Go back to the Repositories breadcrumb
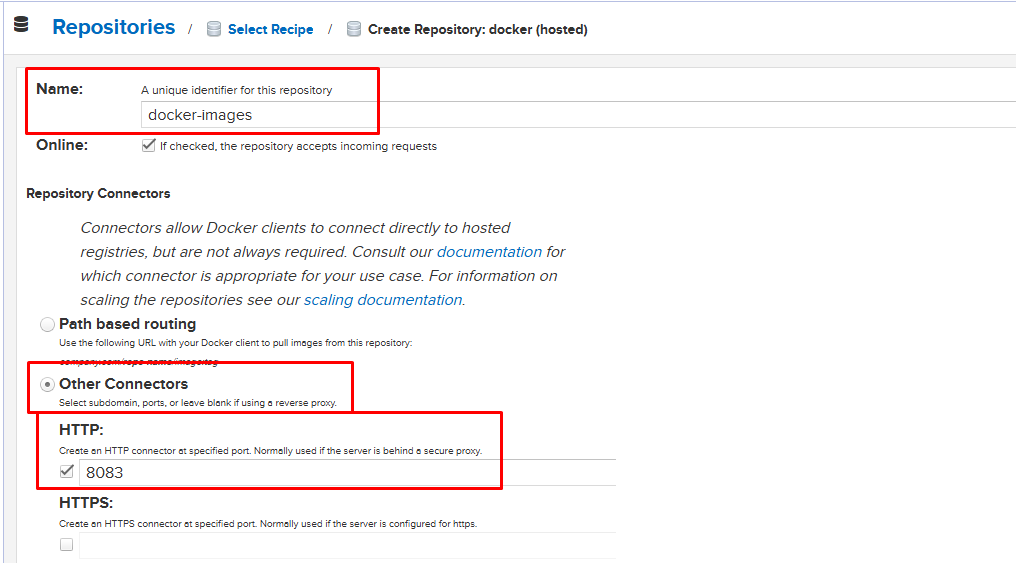This screenshot has width=1016, height=563. tap(113, 28)
